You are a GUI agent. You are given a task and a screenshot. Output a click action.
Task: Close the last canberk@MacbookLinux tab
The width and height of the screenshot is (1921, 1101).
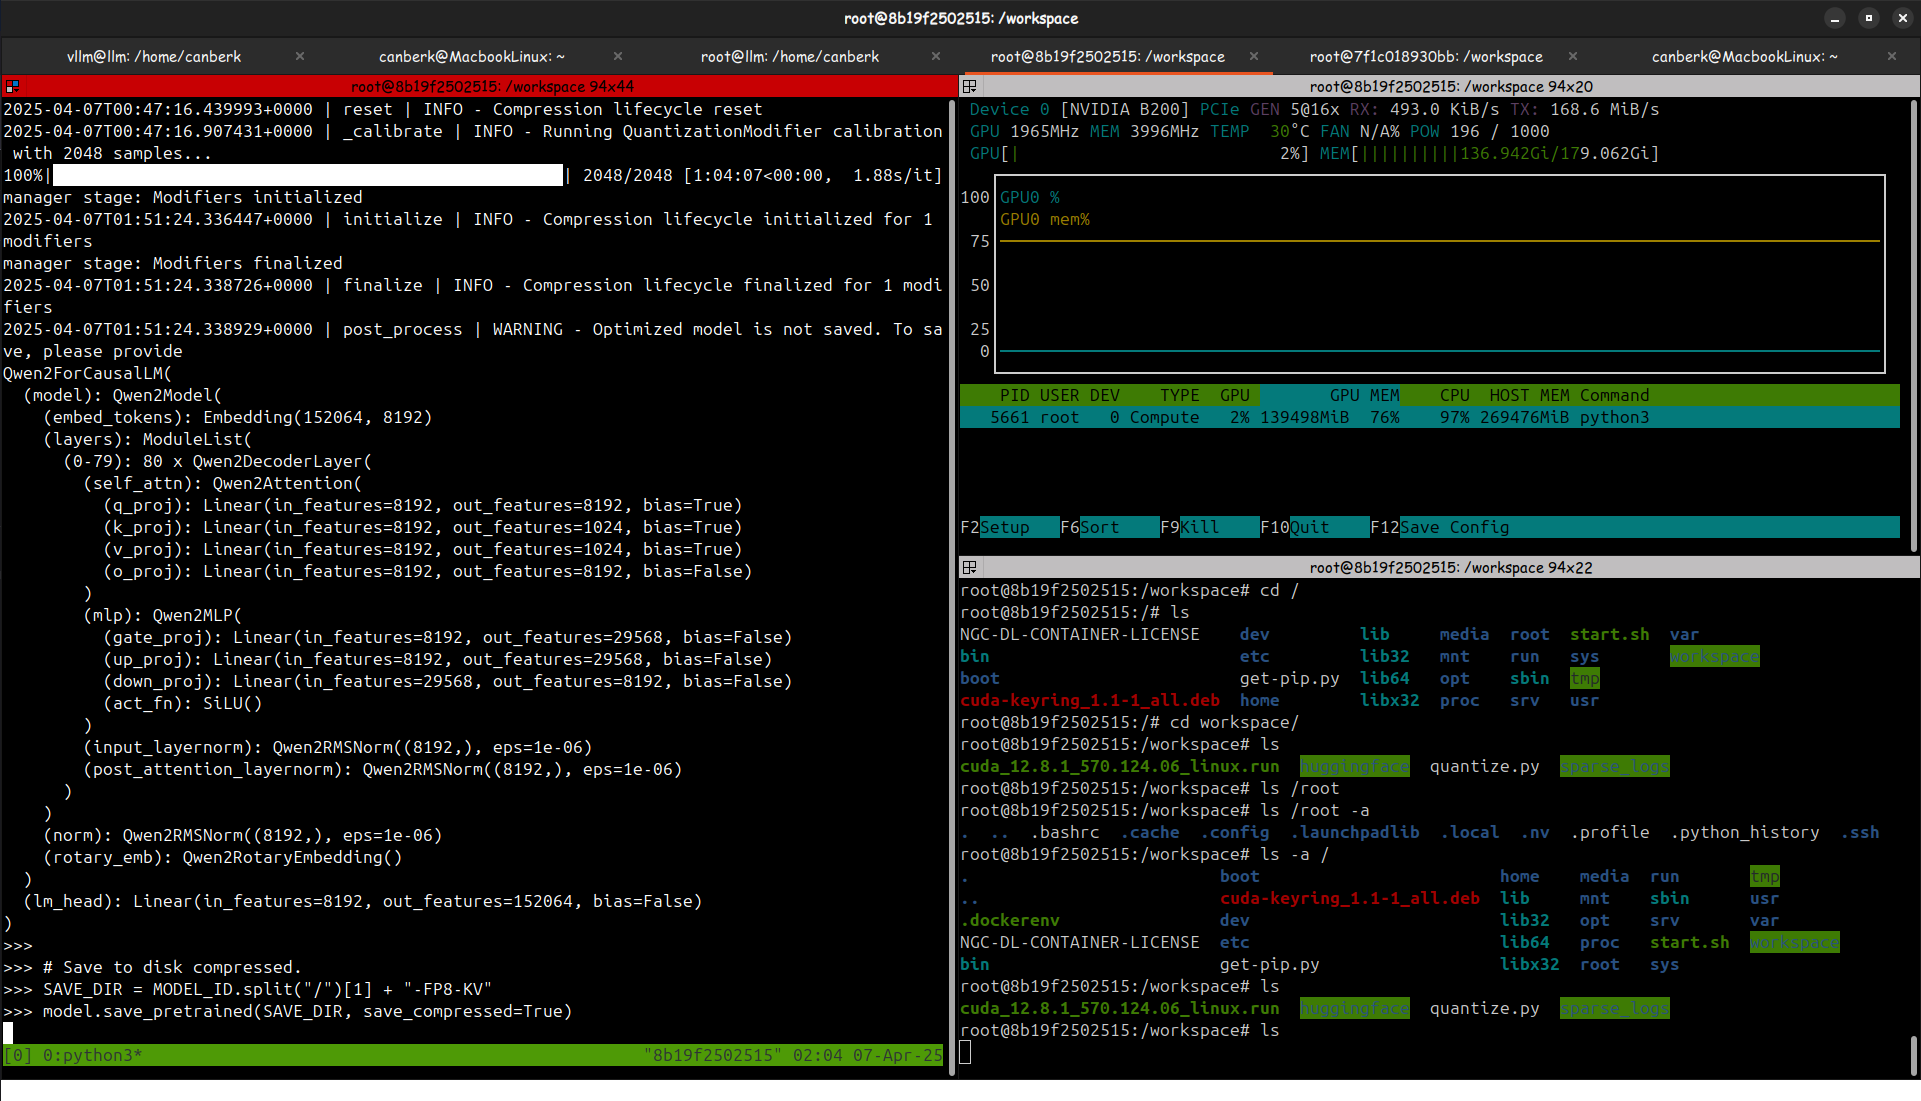(x=1892, y=57)
